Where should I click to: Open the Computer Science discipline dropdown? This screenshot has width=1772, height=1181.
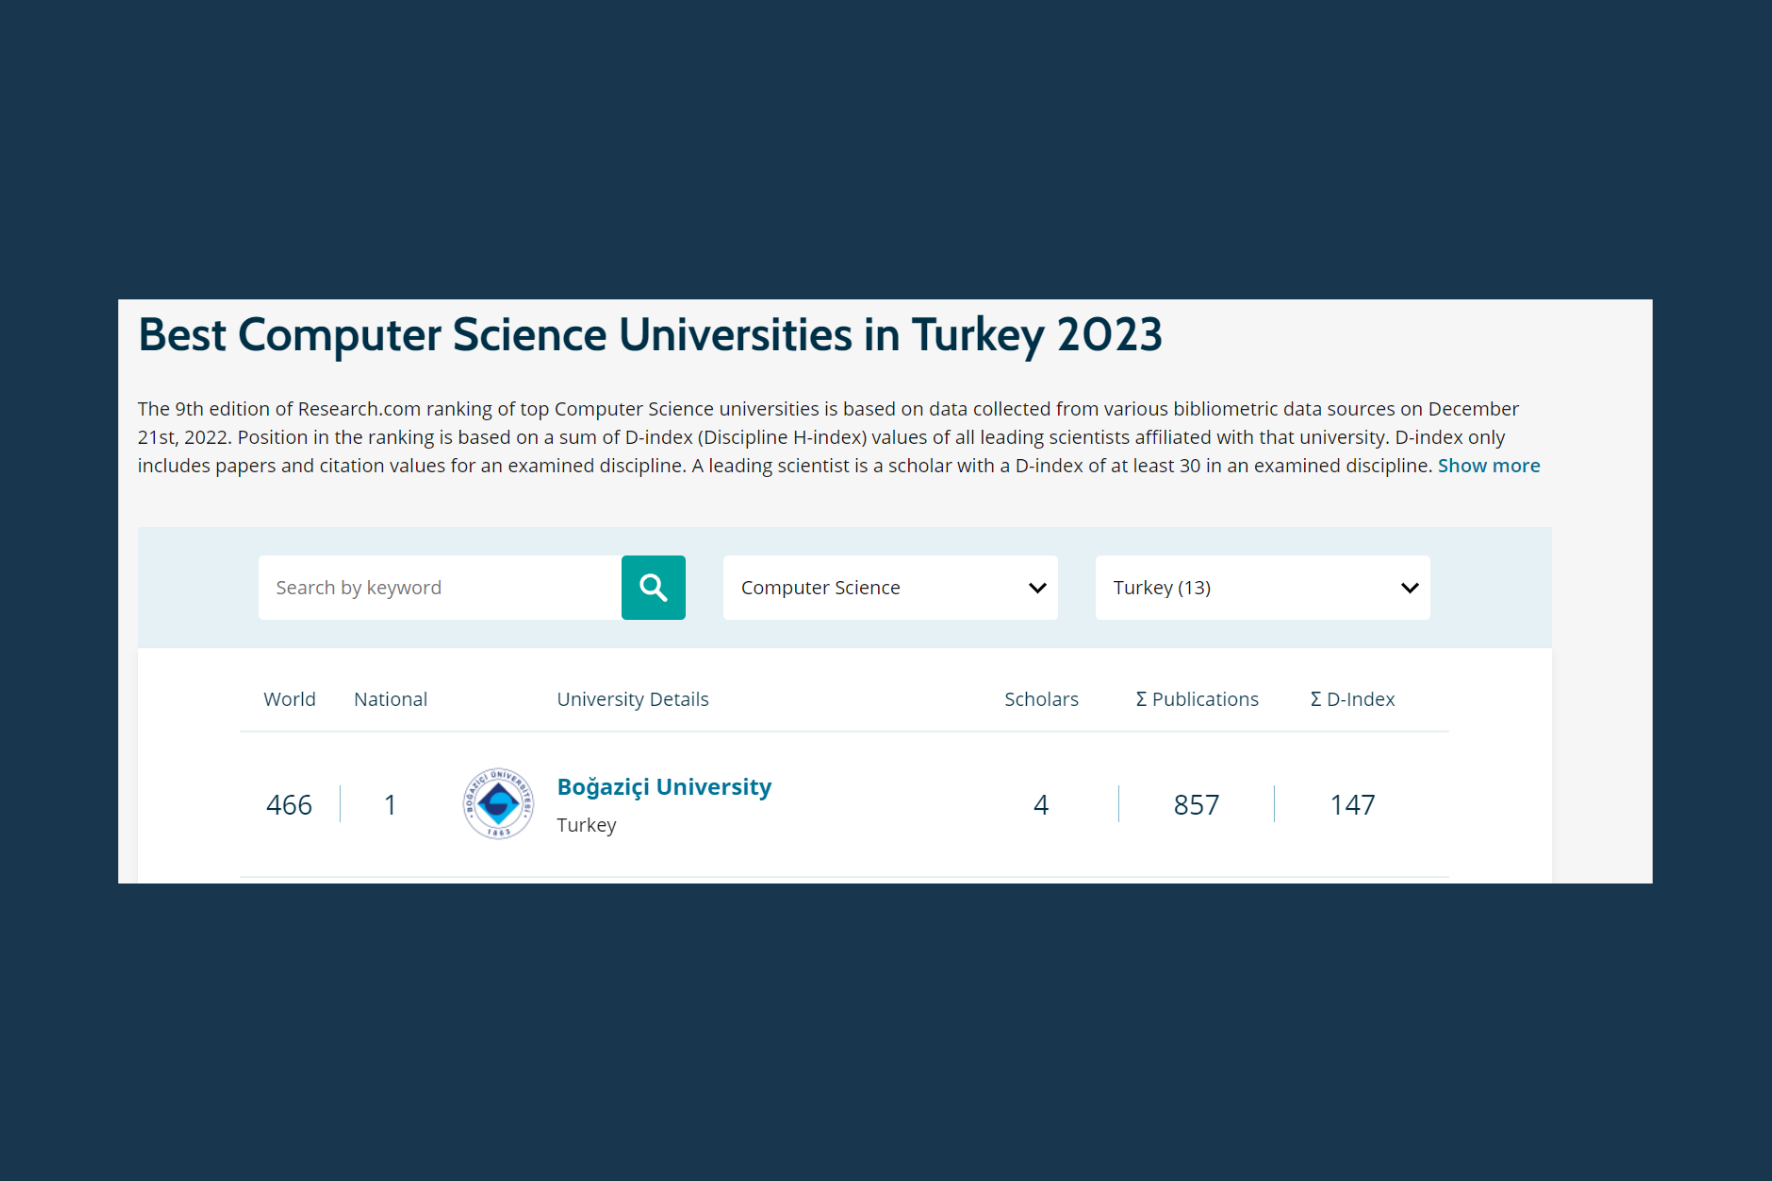tap(870, 588)
